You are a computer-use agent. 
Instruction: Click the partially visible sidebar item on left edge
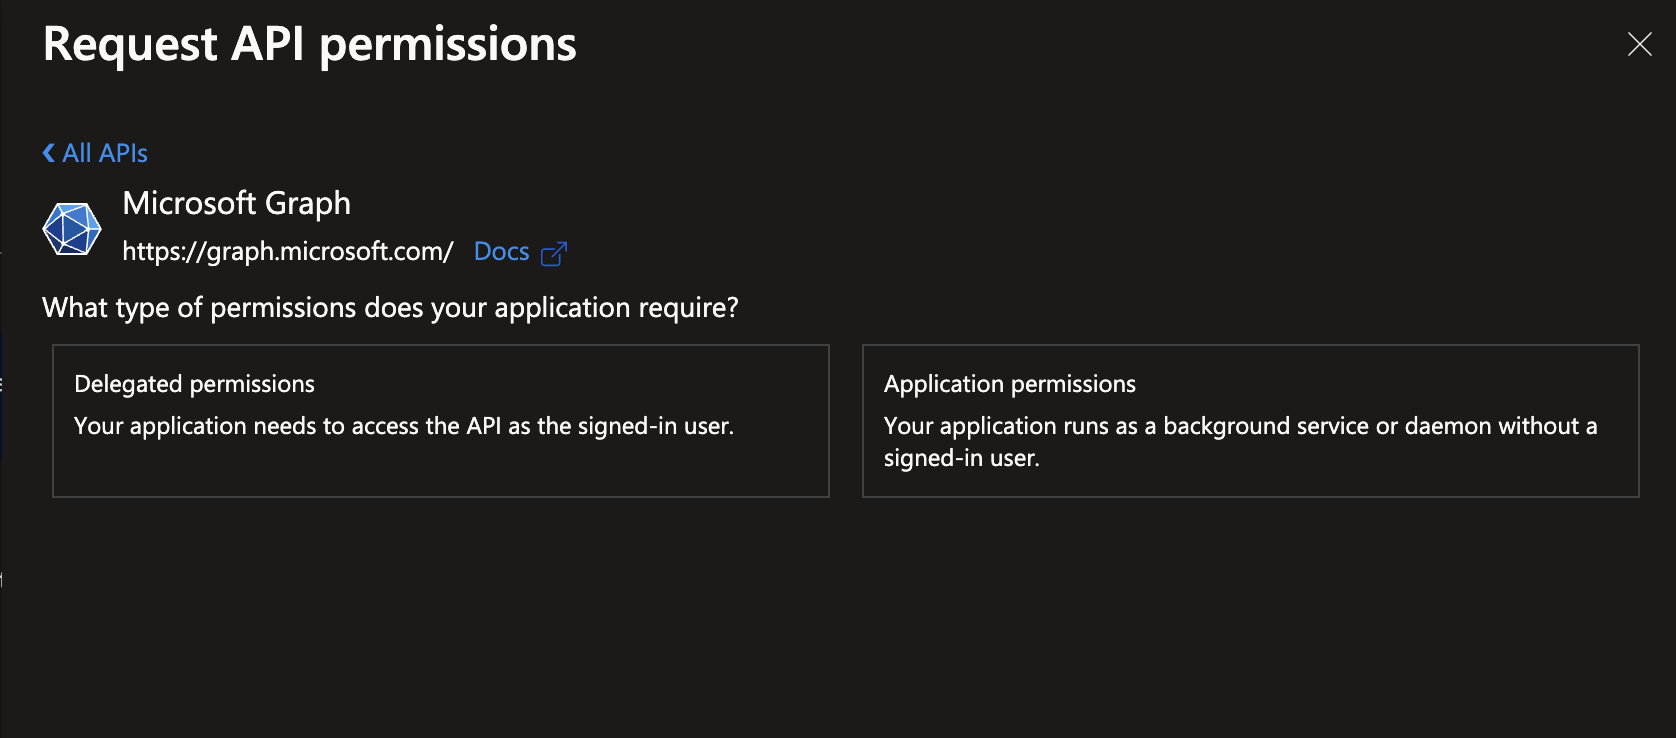click(5, 385)
